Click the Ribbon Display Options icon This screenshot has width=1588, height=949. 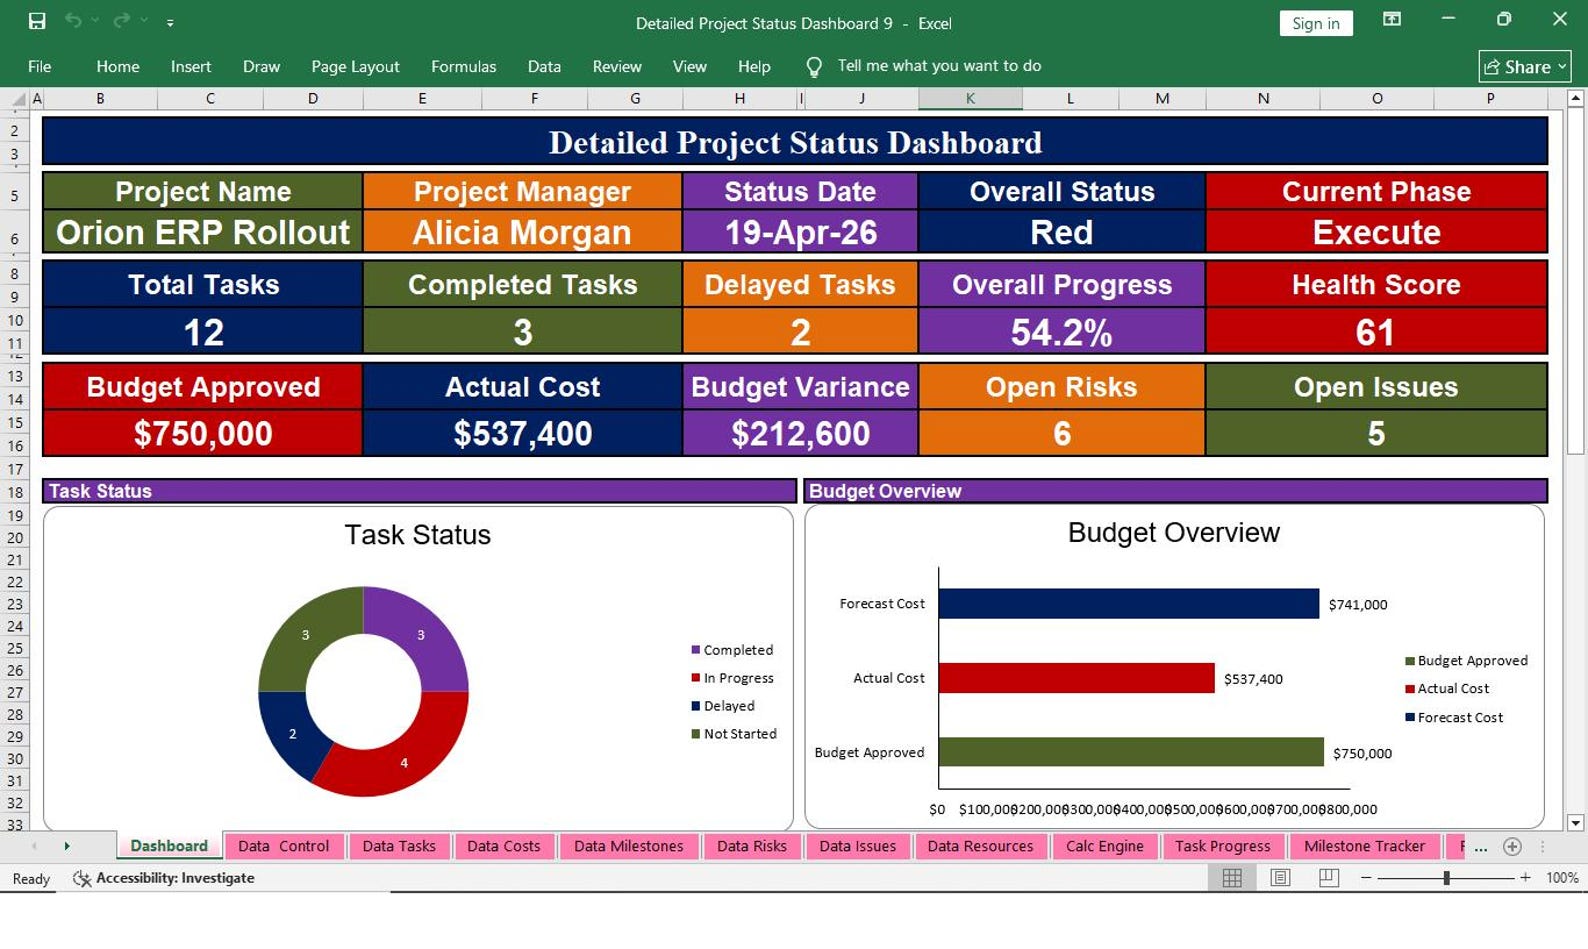pos(1391,19)
